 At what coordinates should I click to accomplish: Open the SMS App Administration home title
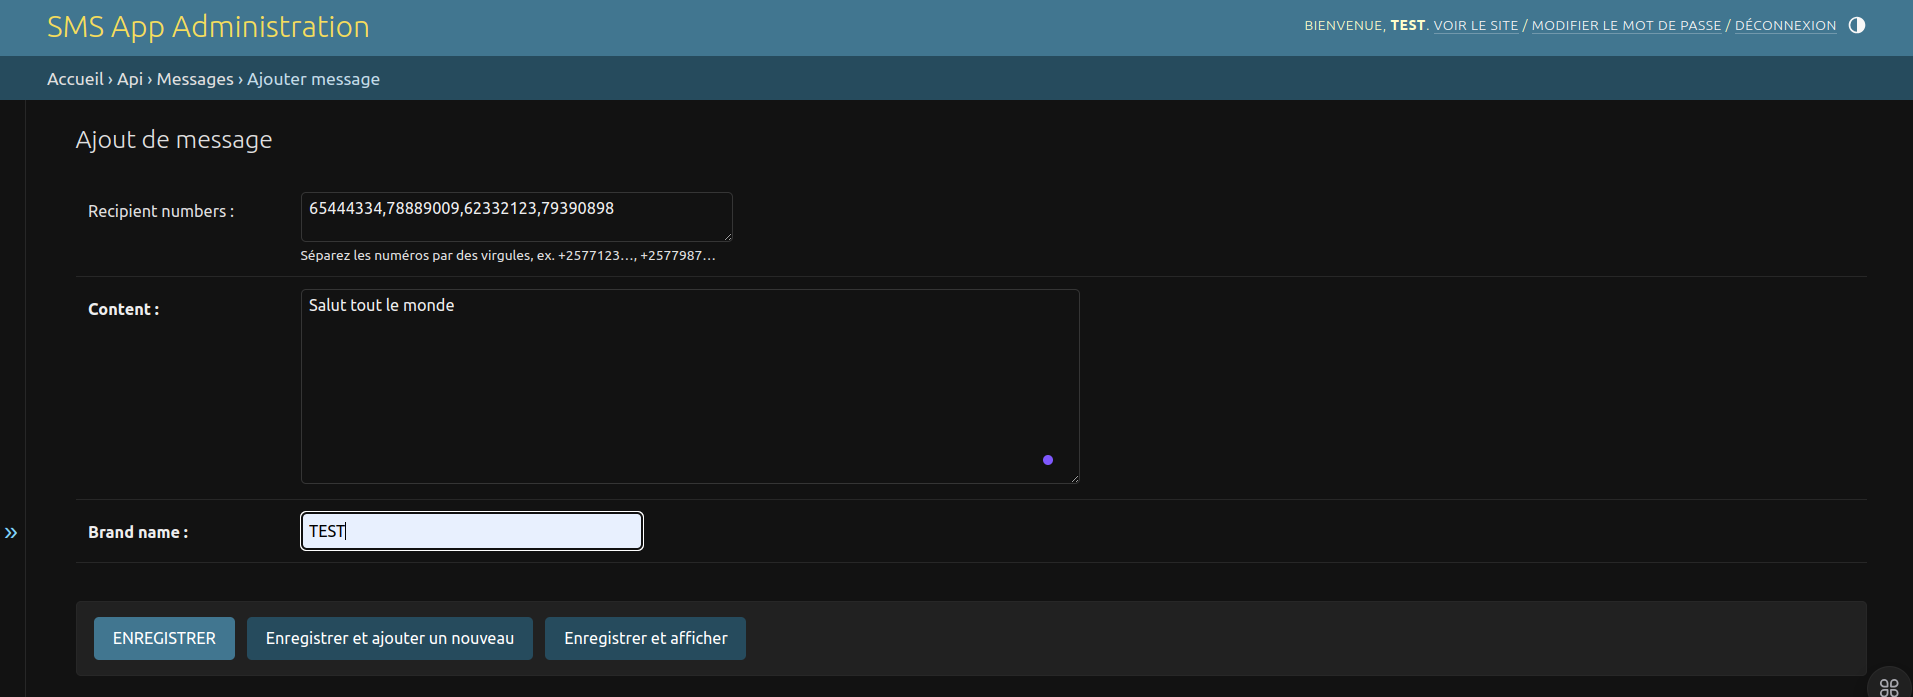[x=208, y=27]
